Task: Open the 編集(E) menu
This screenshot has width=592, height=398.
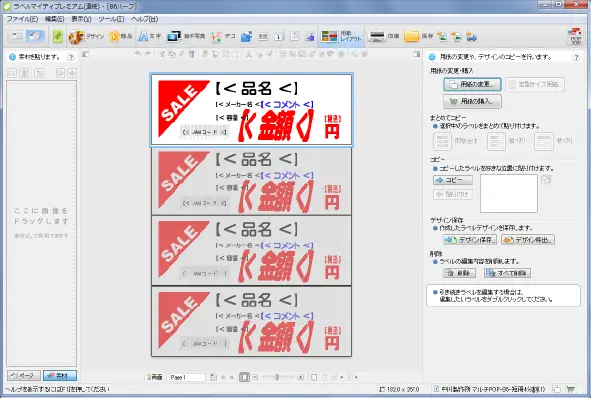Action: (x=54, y=19)
